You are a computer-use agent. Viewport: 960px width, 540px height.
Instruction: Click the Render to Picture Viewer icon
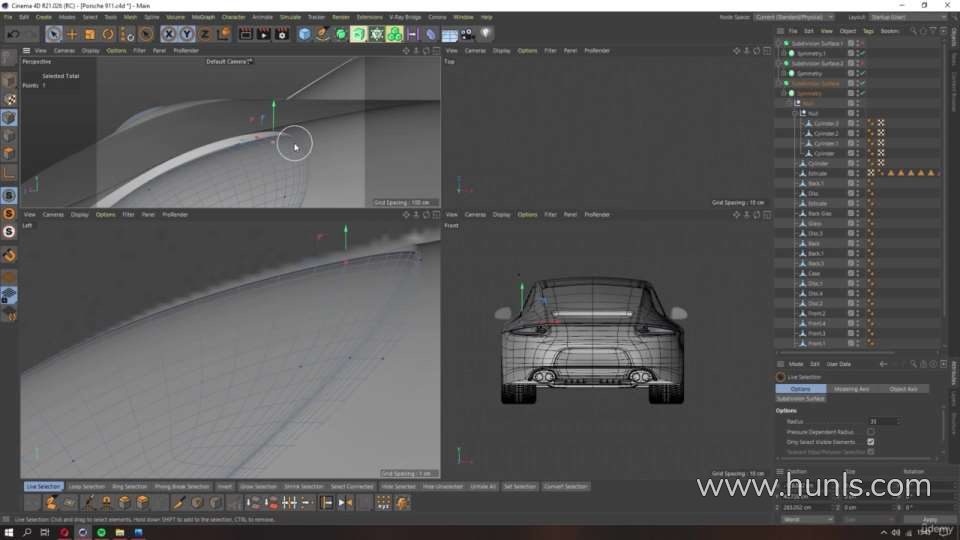pyautogui.click(x=265, y=34)
